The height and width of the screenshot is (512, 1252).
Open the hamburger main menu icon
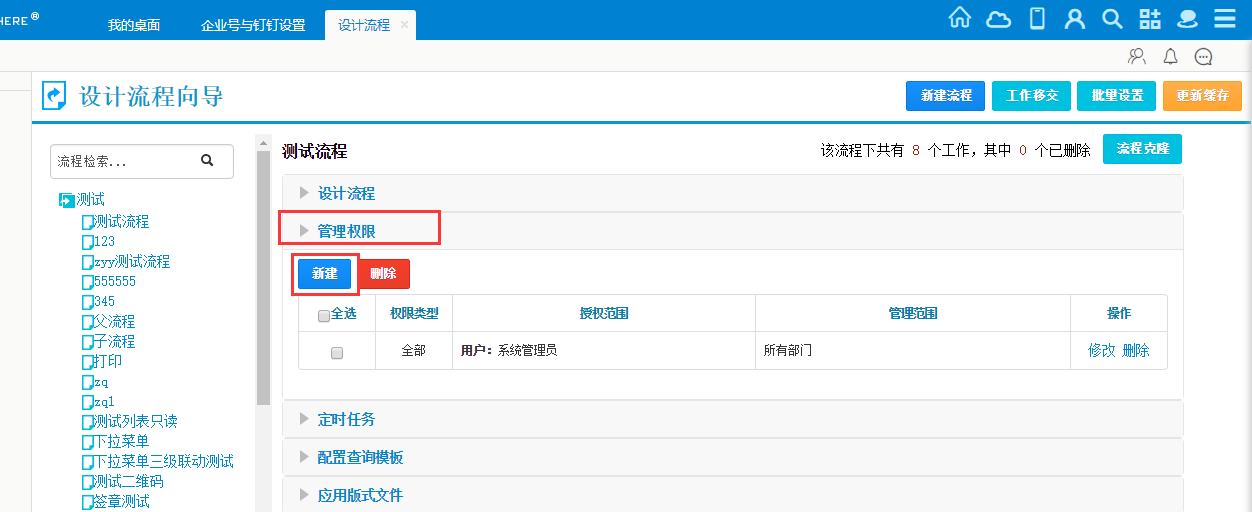pos(1225,19)
